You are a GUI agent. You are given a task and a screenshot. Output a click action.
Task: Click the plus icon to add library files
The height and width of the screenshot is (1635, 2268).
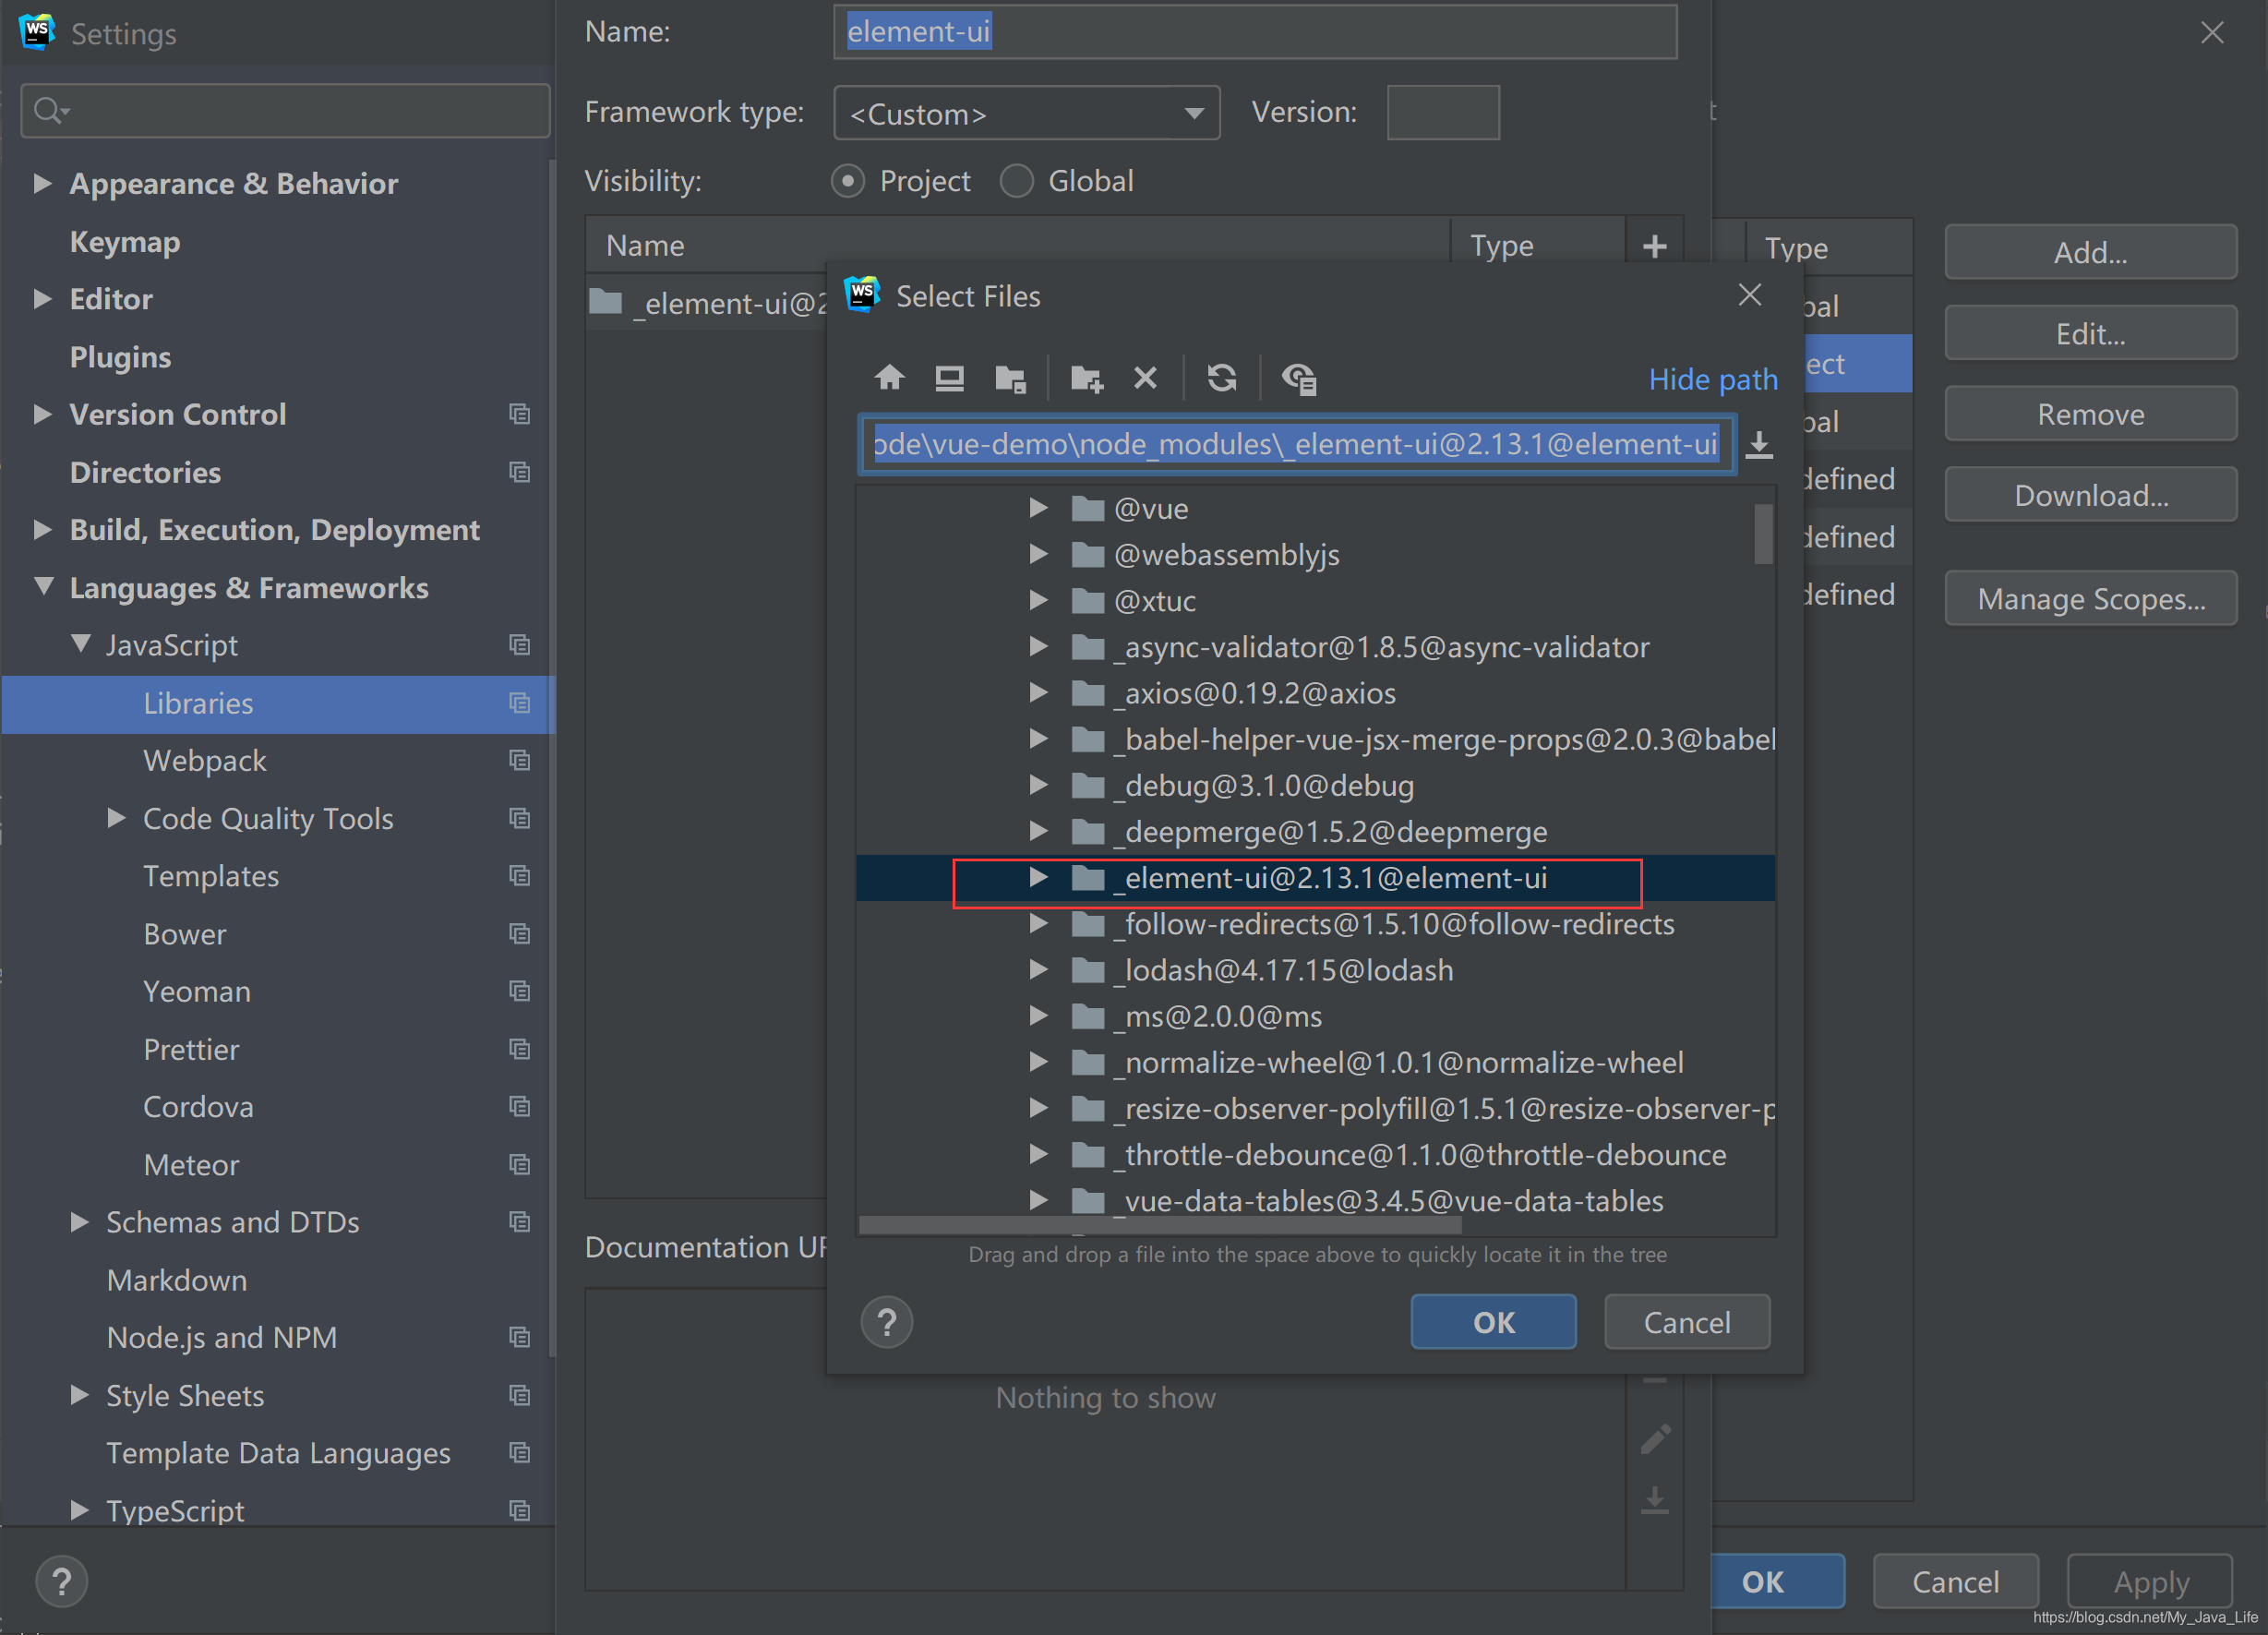1655,246
